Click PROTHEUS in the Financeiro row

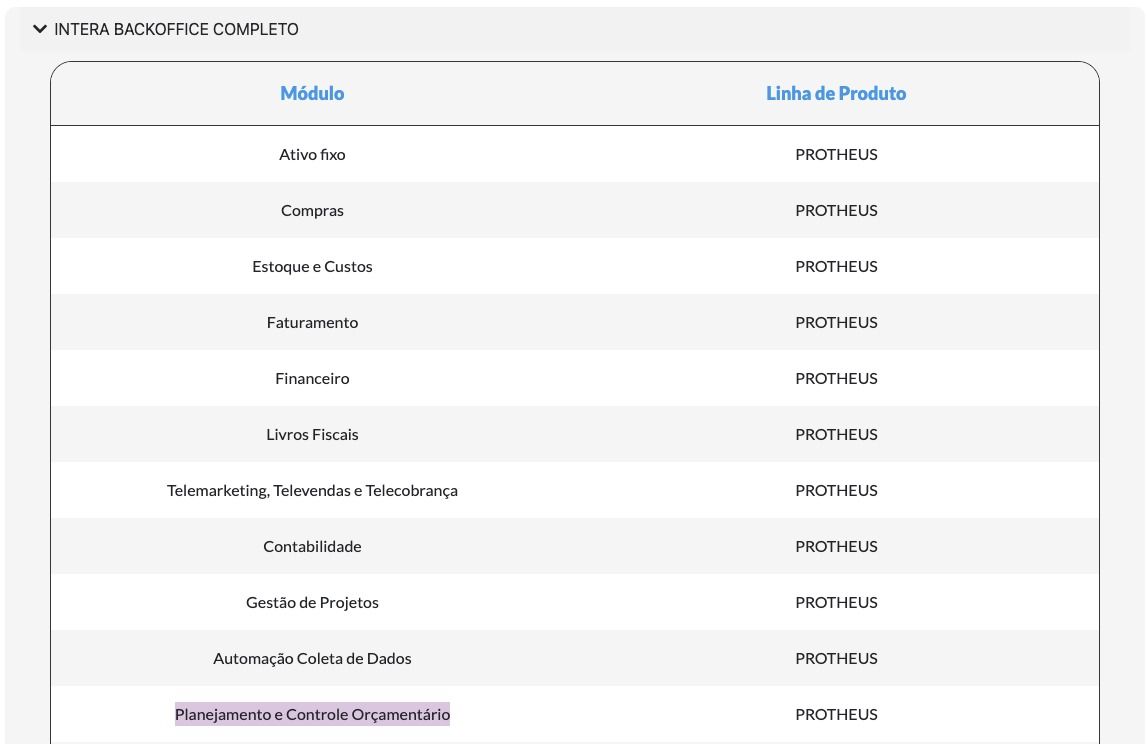click(x=836, y=379)
